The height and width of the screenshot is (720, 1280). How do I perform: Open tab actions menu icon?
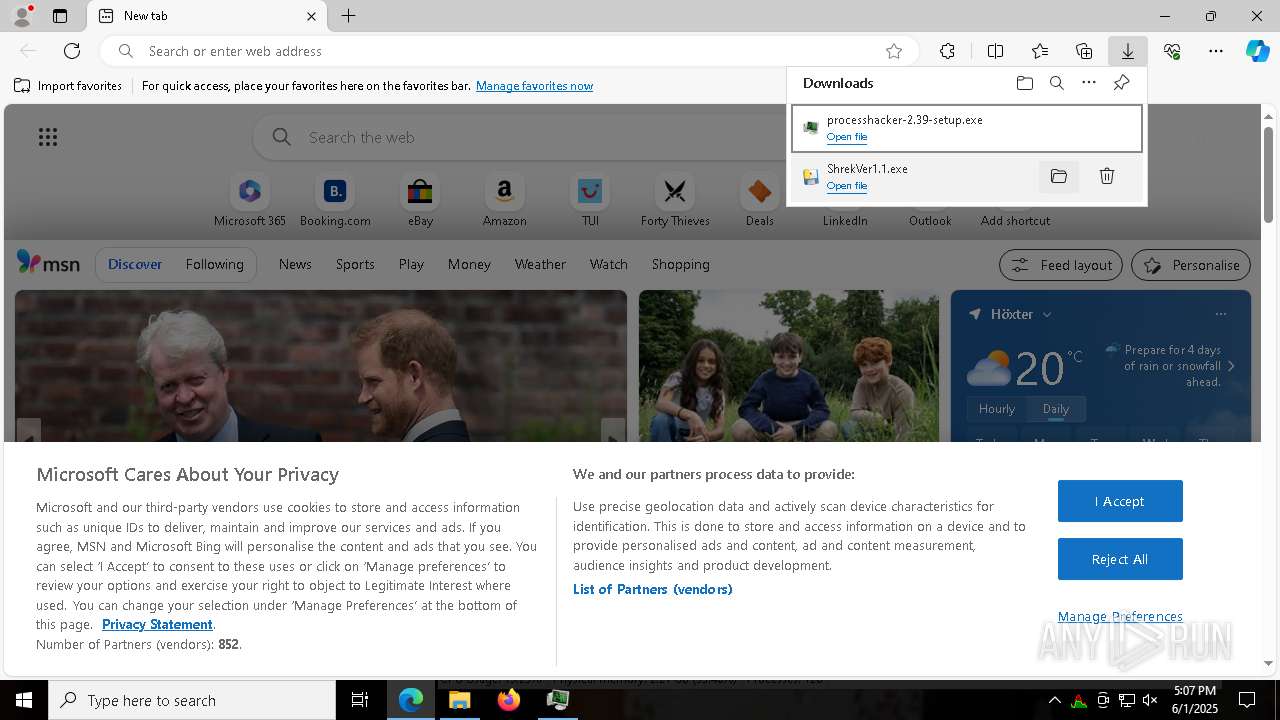pyautogui.click(x=60, y=16)
